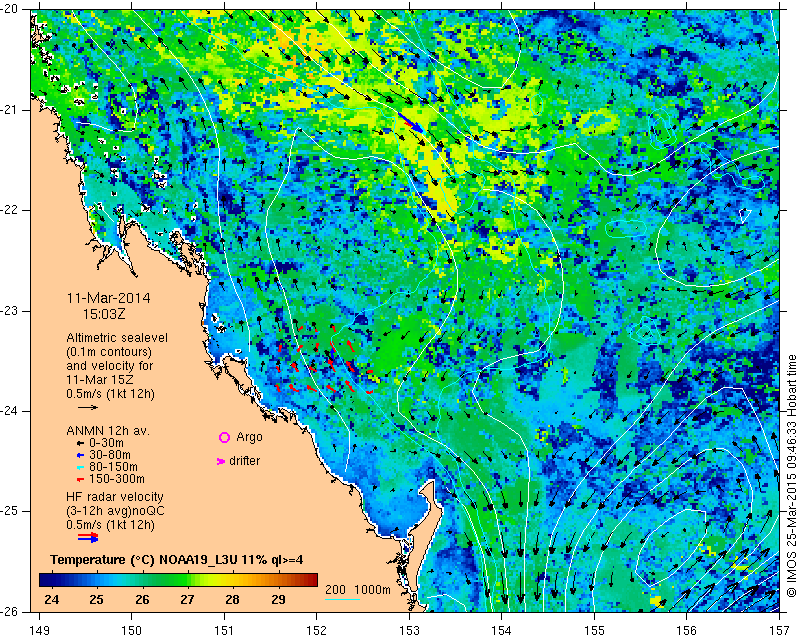Click the colorbar tick label 29
The height and width of the screenshot is (640, 800).
pos(278,599)
